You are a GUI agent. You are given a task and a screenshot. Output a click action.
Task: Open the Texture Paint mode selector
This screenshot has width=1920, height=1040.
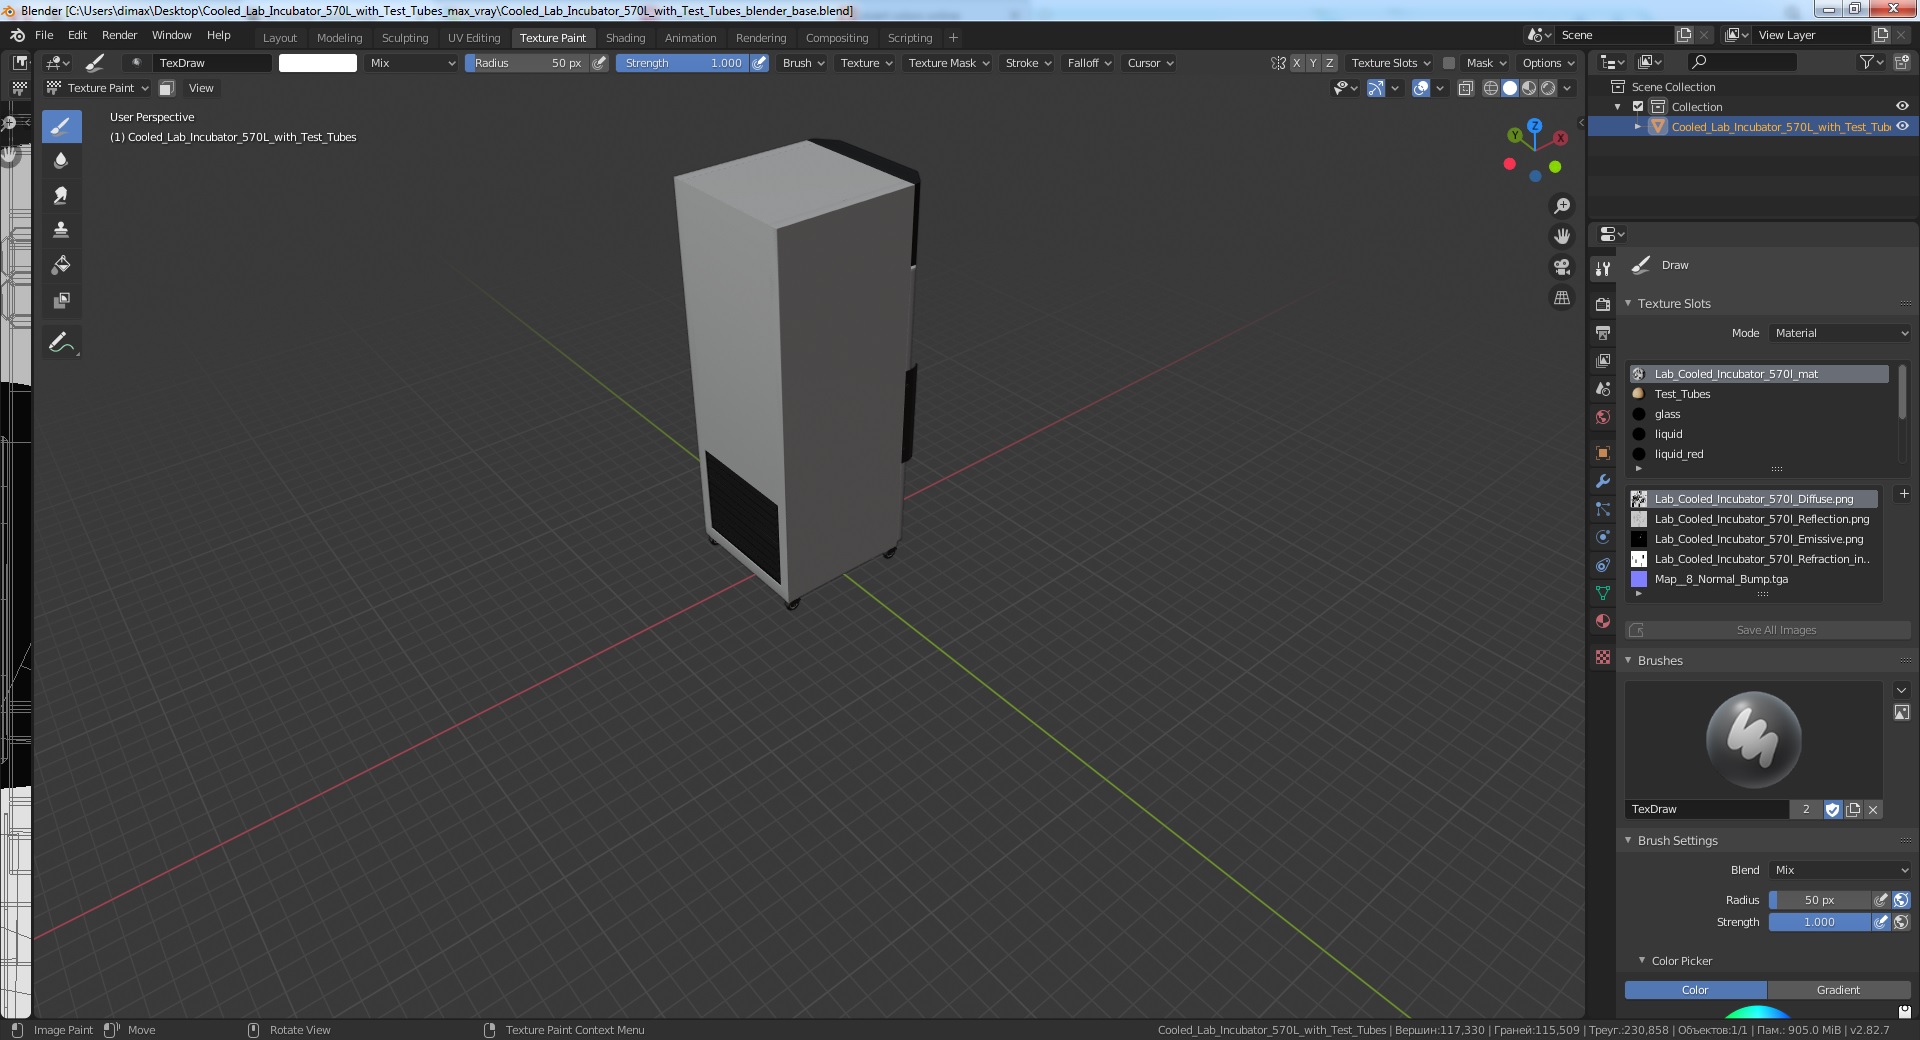(x=98, y=88)
